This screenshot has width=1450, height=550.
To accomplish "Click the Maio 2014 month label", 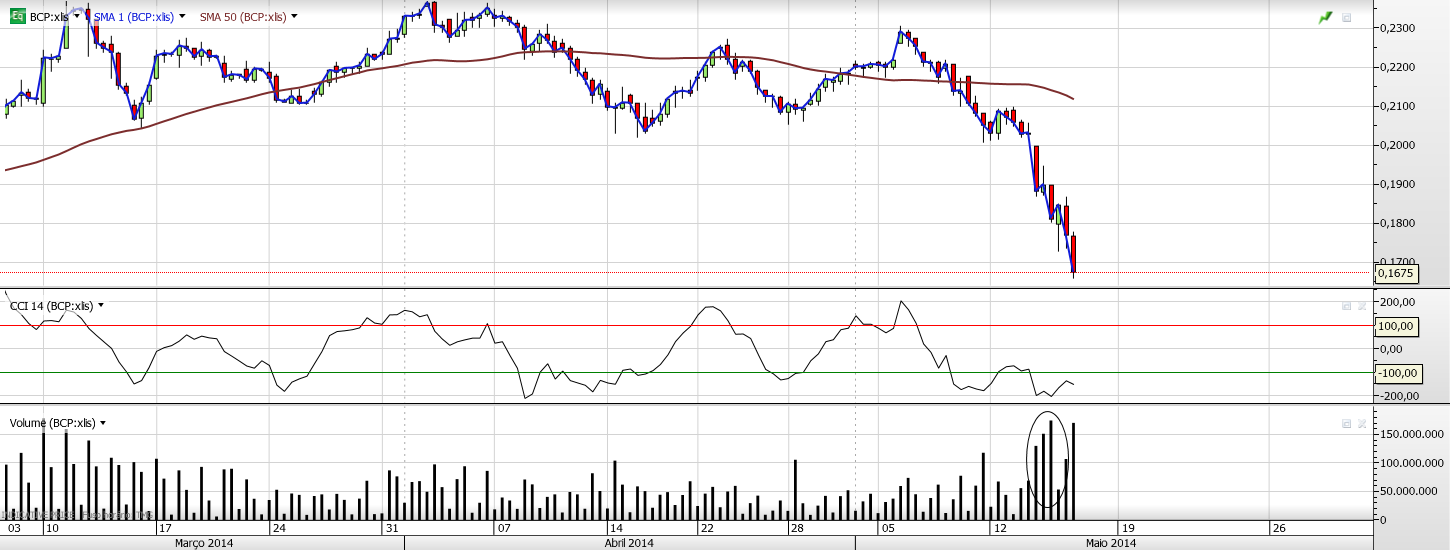I will [x=1110, y=543].
